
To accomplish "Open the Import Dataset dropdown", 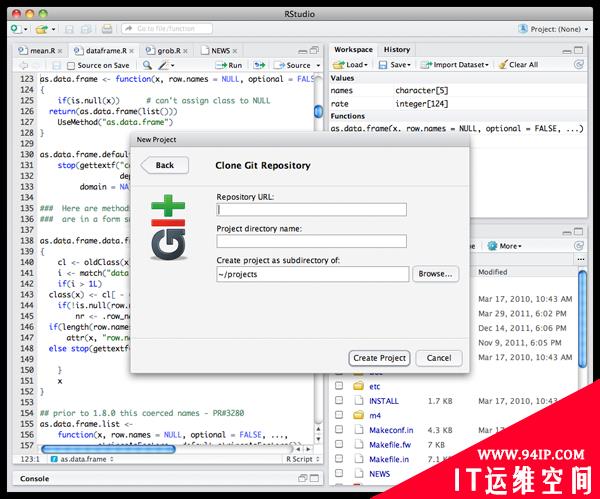I will (x=455, y=65).
